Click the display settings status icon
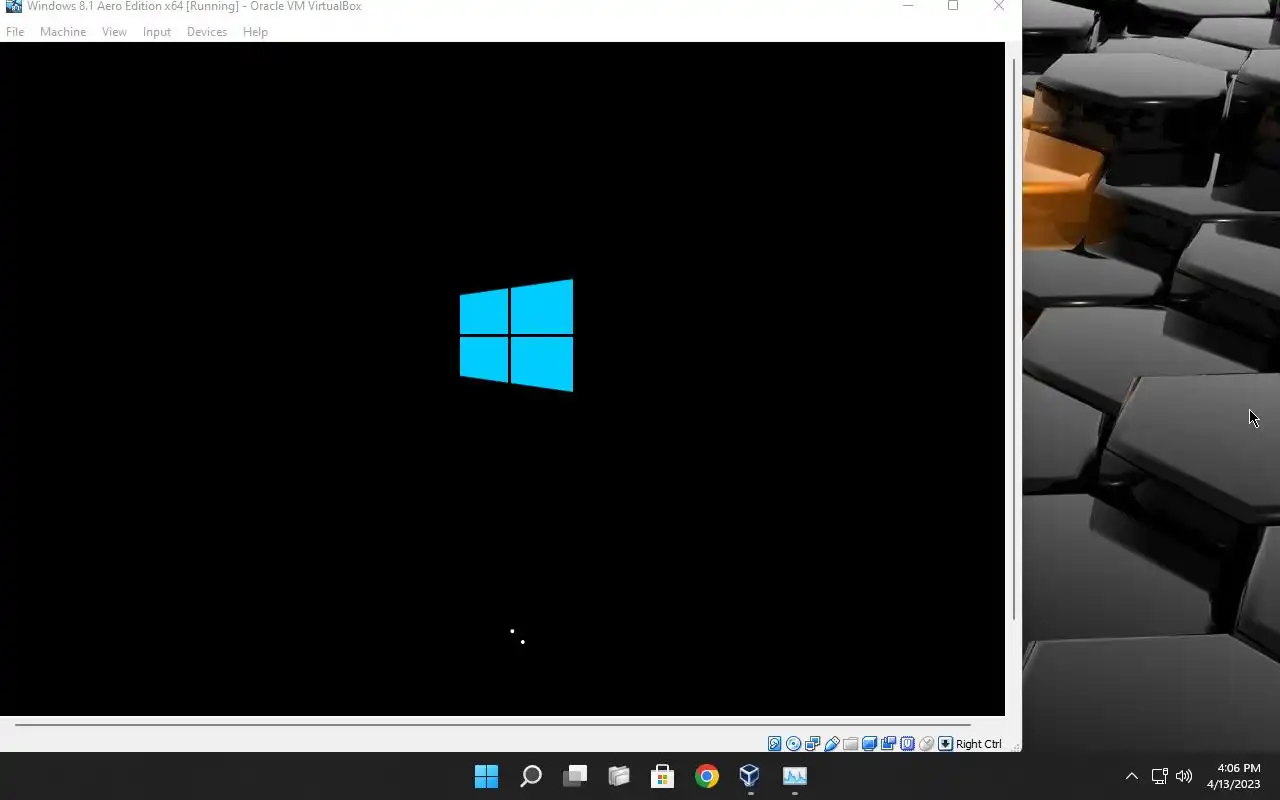 pyautogui.click(x=869, y=744)
